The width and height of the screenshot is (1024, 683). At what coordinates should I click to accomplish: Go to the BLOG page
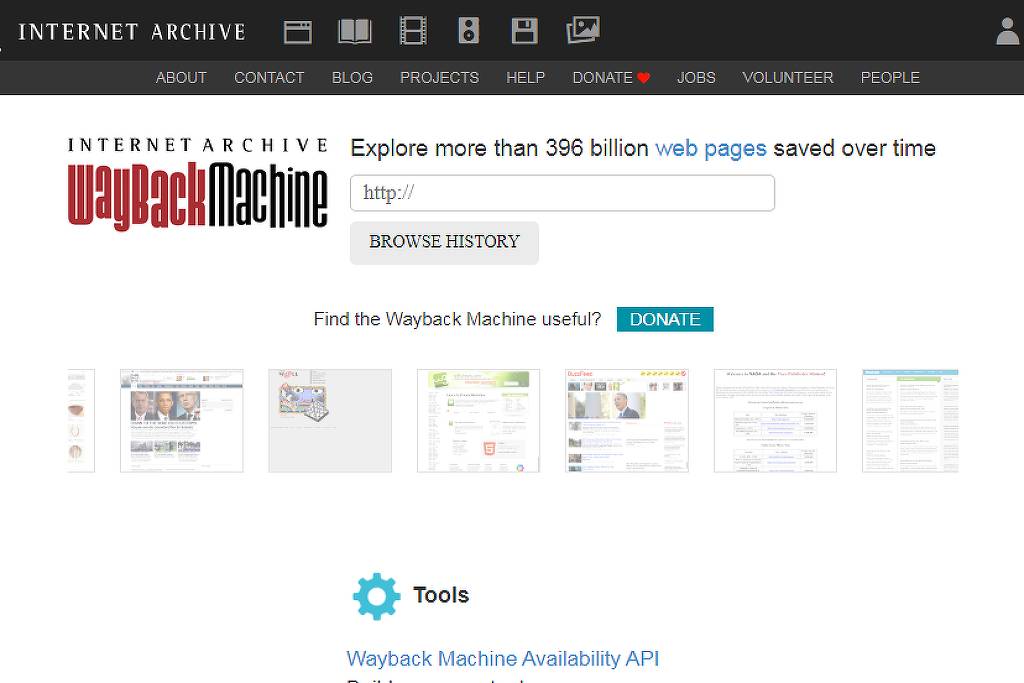pyautogui.click(x=352, y=77)
